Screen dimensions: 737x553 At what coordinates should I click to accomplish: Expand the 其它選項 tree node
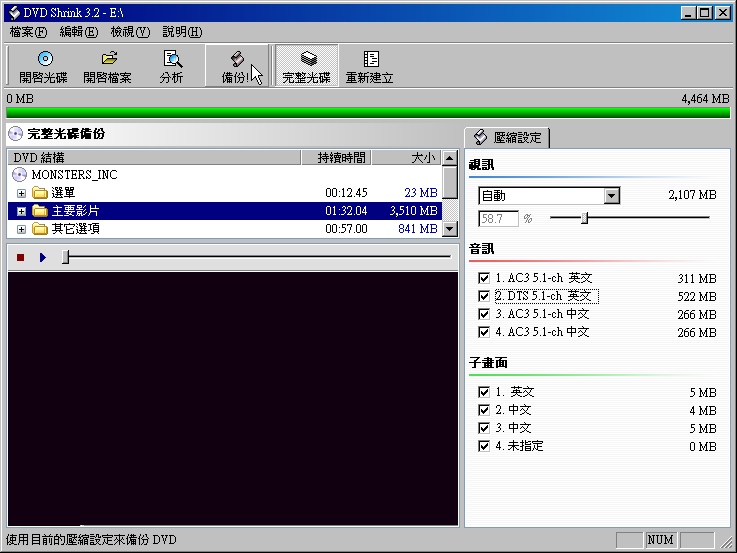pyautogui.click(x=21, y=229)
